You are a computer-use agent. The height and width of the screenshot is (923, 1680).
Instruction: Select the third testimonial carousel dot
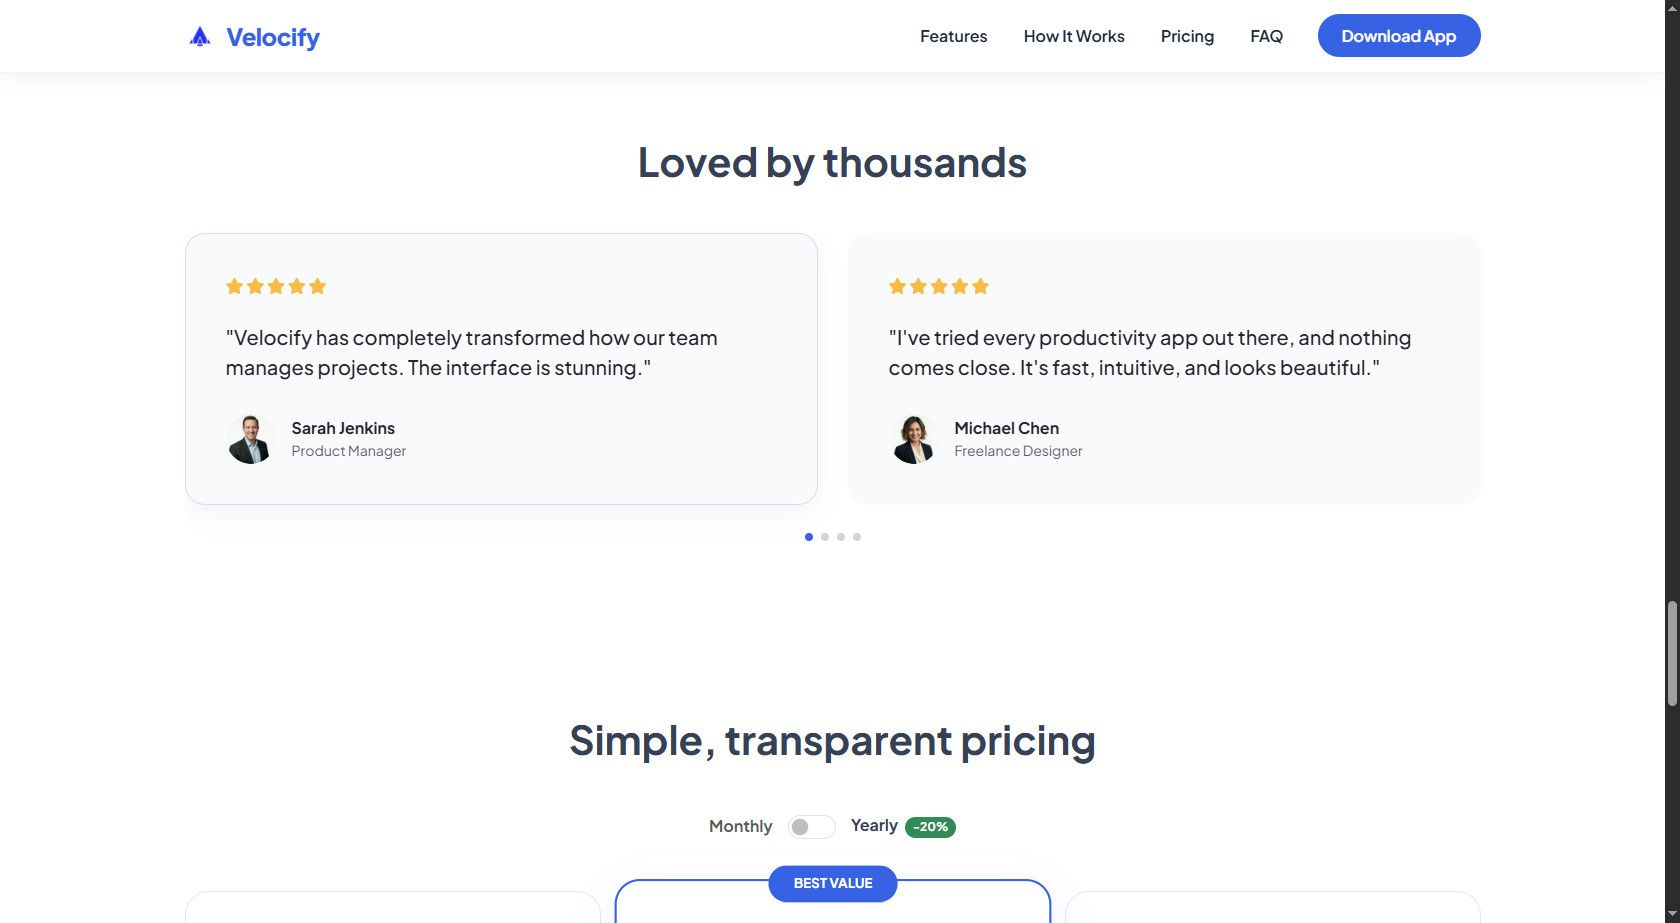tap(841, 537)
